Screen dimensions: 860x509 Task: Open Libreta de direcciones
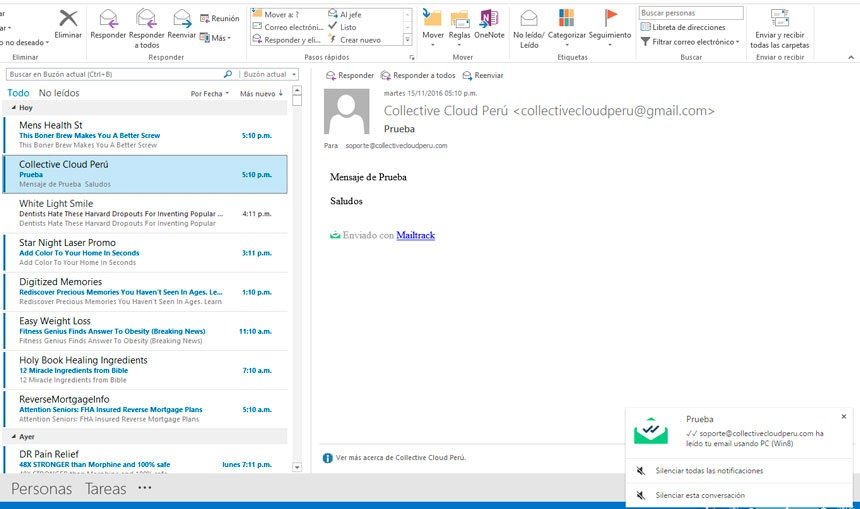[x=683, y=27]
